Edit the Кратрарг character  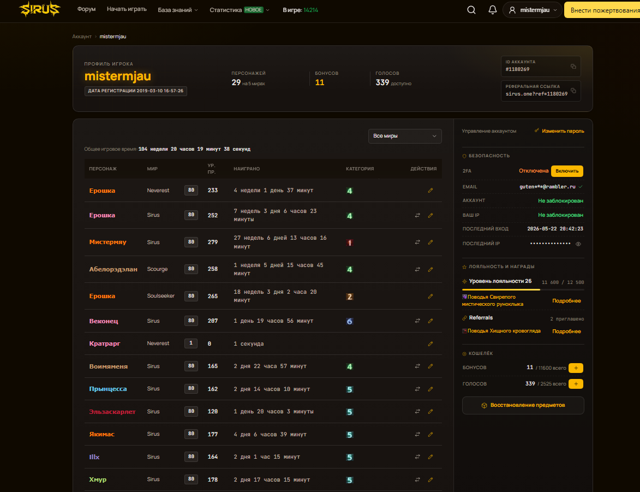[x=430, y=344]
